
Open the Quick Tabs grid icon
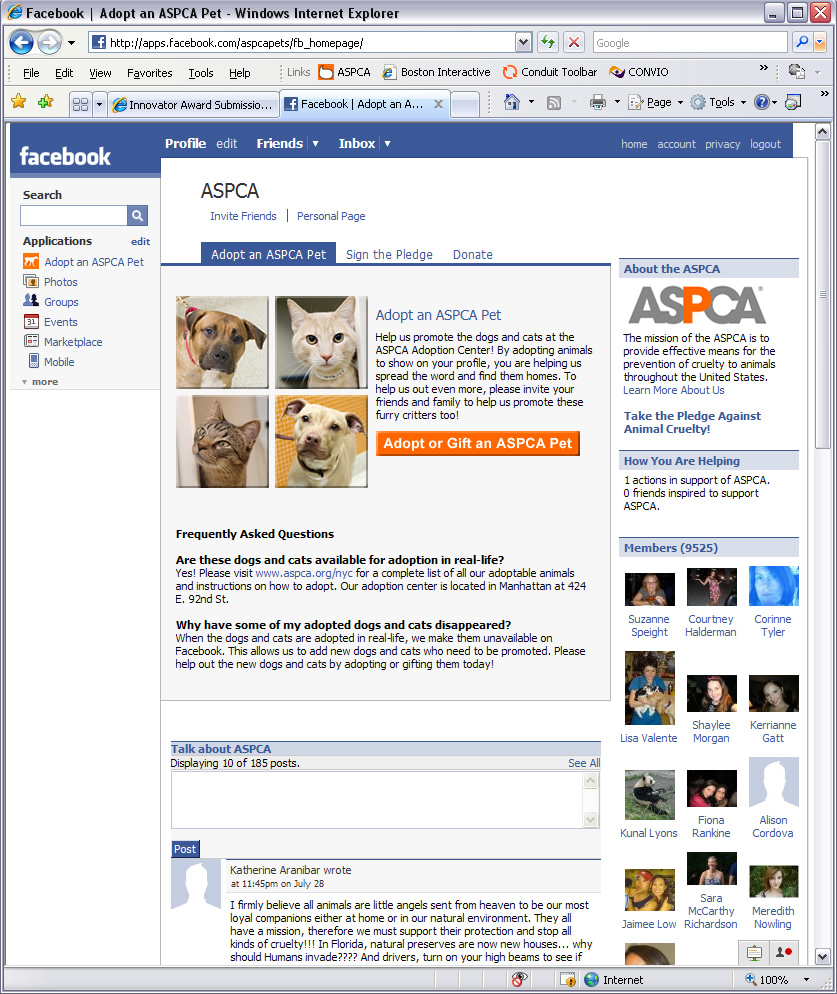click(80, 104)
